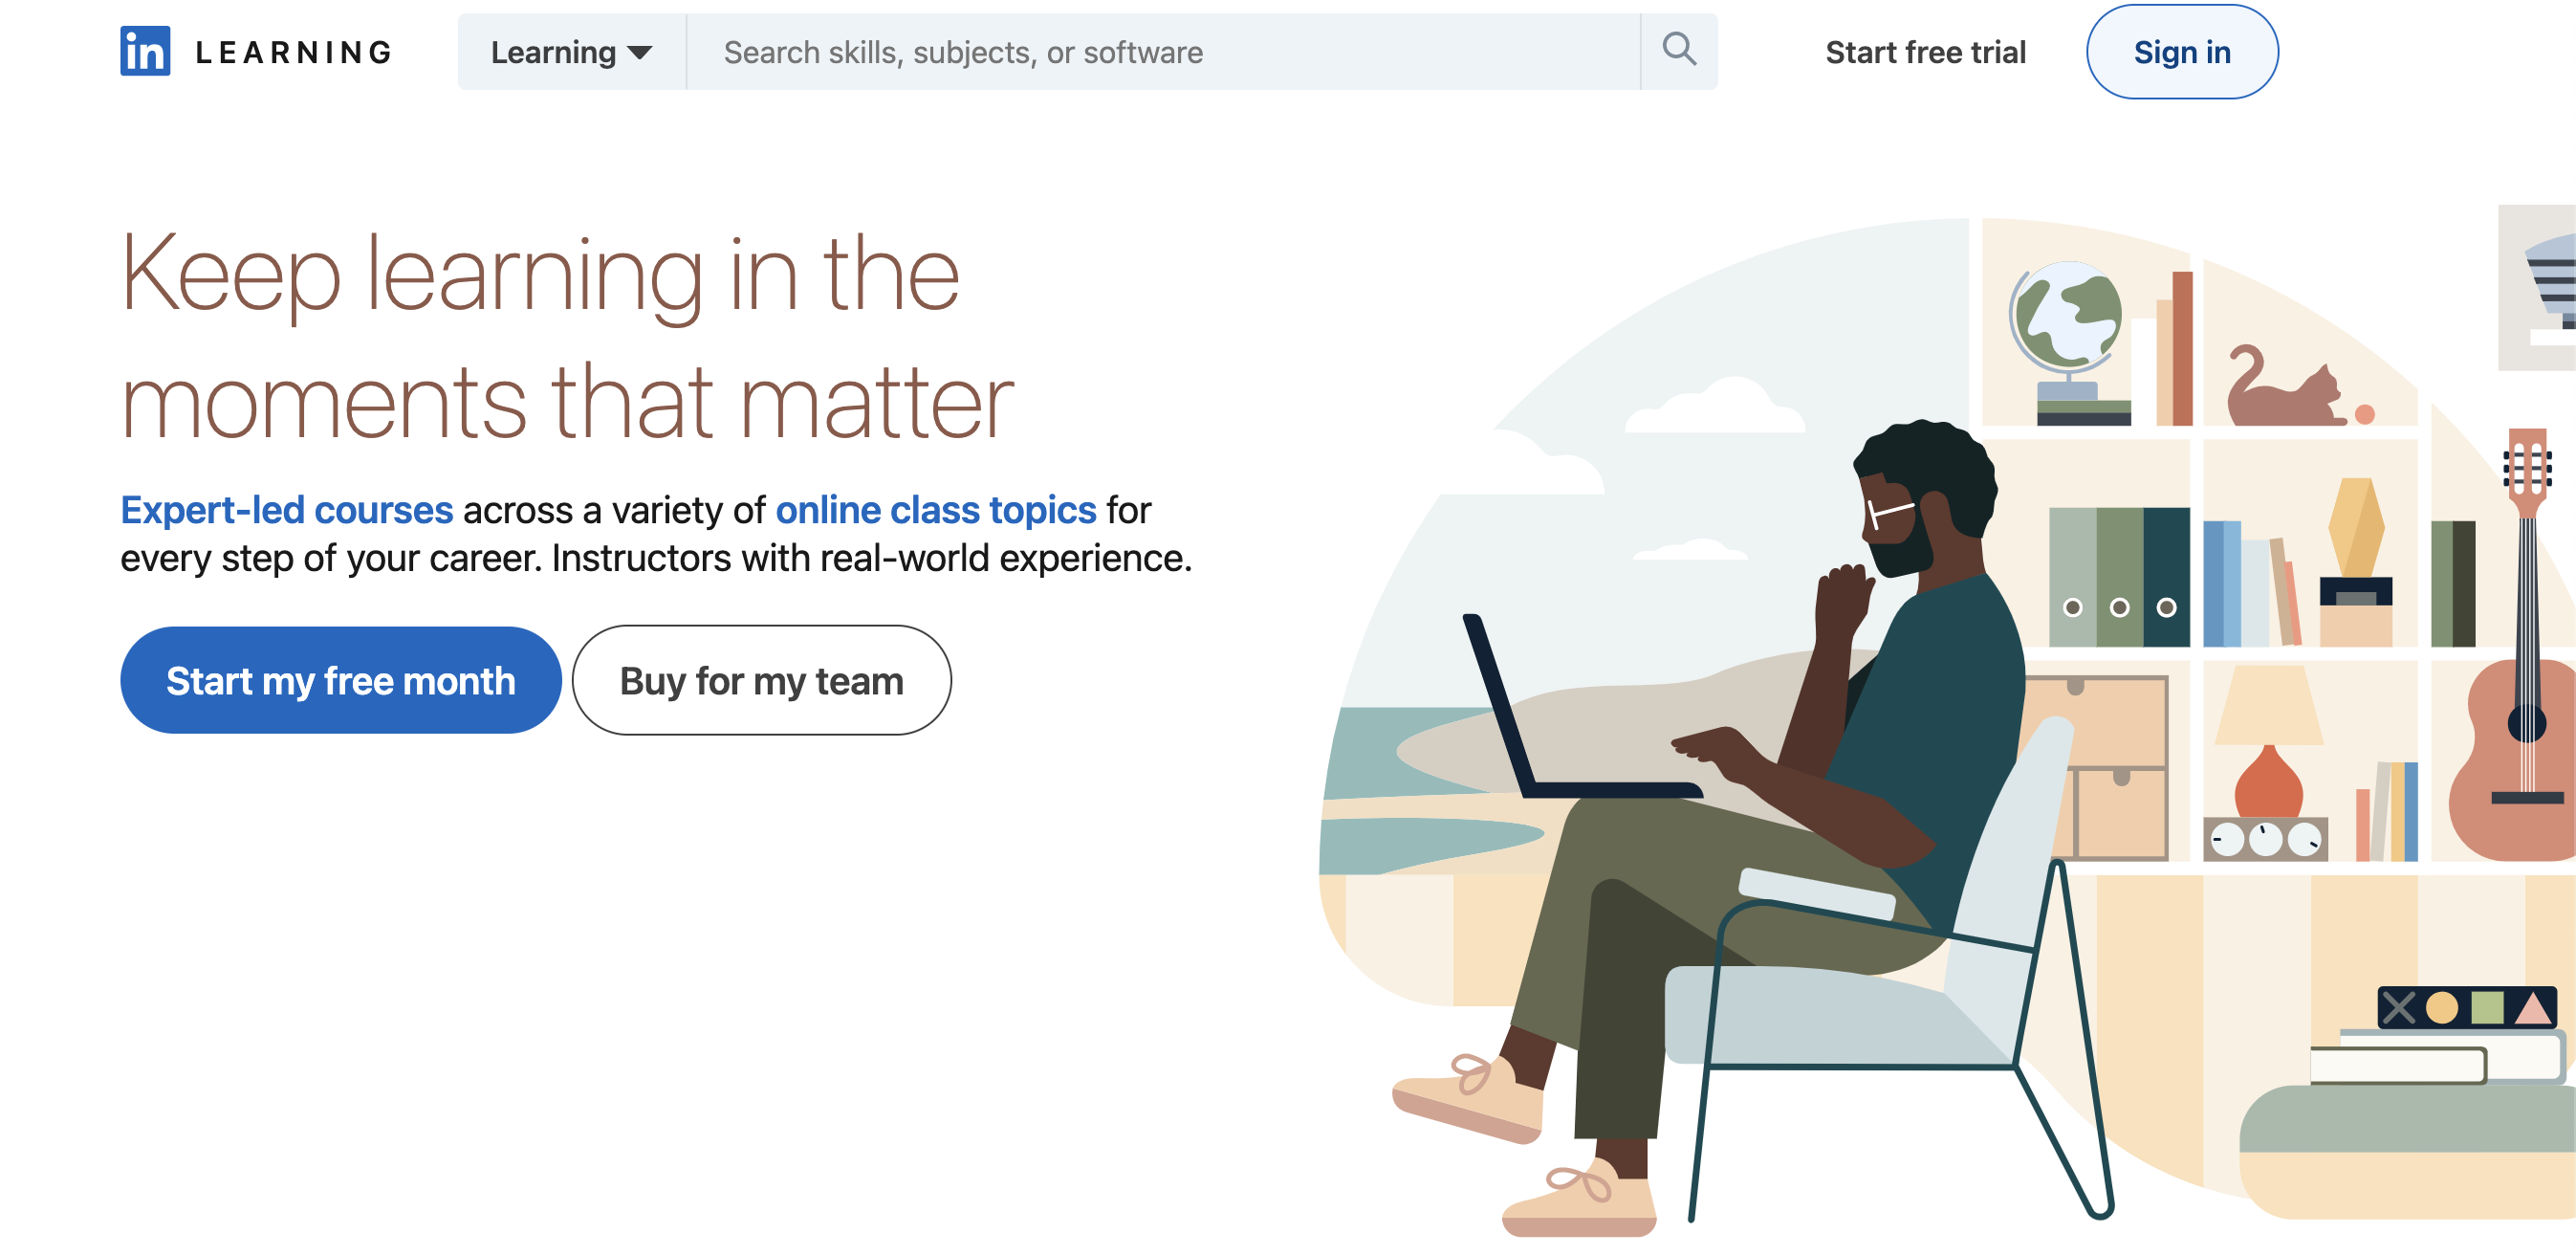Click the partially visible image at top right edge
The height and width of the screenshot is (1255, 2576).
point(2537,288)
